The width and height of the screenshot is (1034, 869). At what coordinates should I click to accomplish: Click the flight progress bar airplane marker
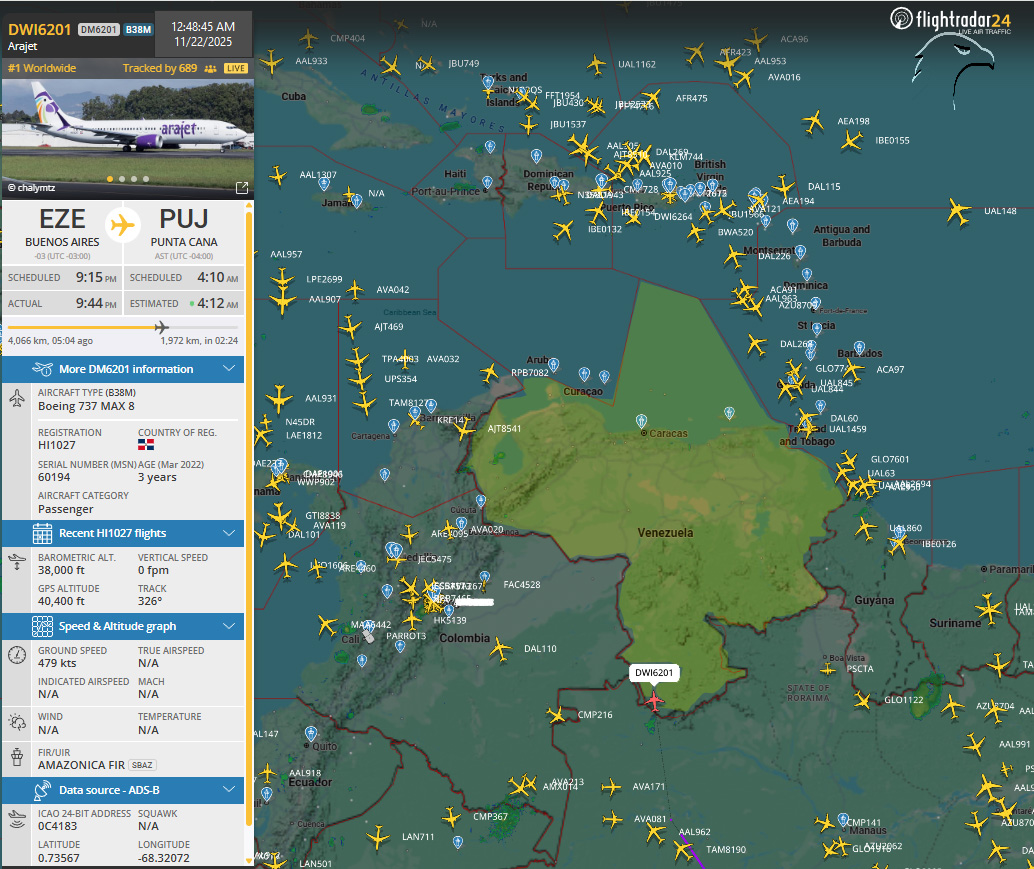pos(162,327)
